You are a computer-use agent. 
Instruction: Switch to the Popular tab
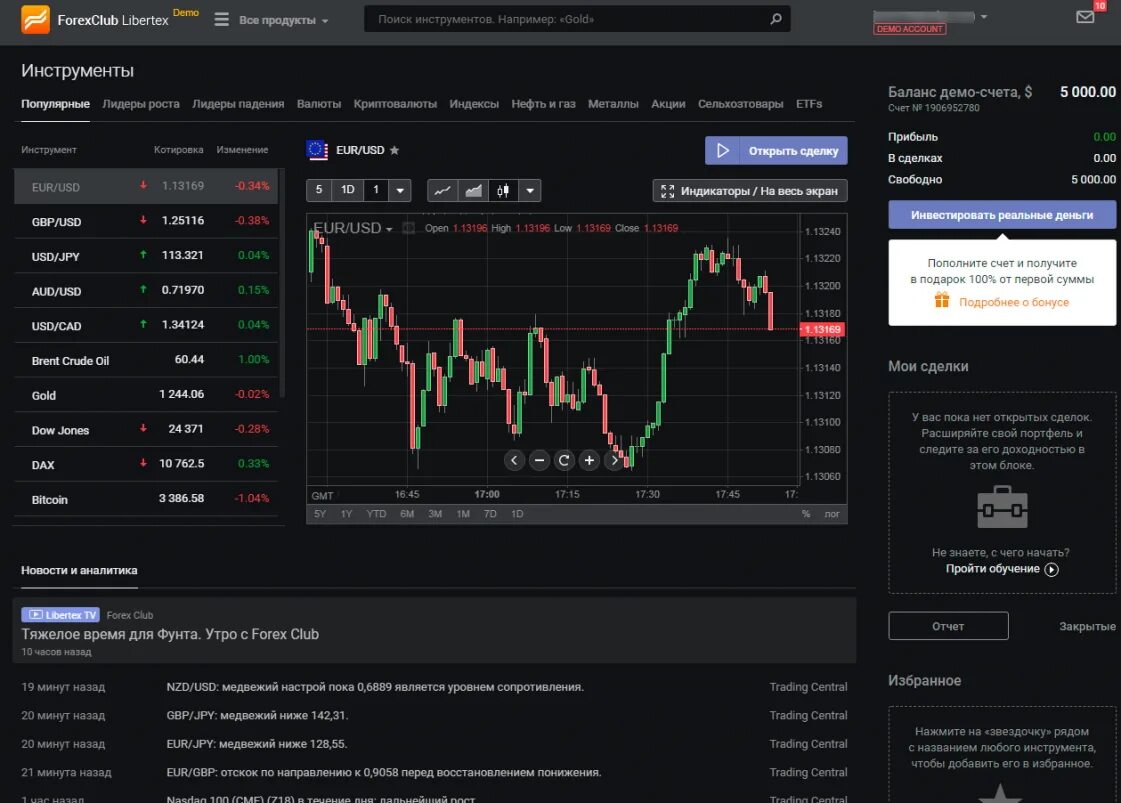[x=55, y=104]
